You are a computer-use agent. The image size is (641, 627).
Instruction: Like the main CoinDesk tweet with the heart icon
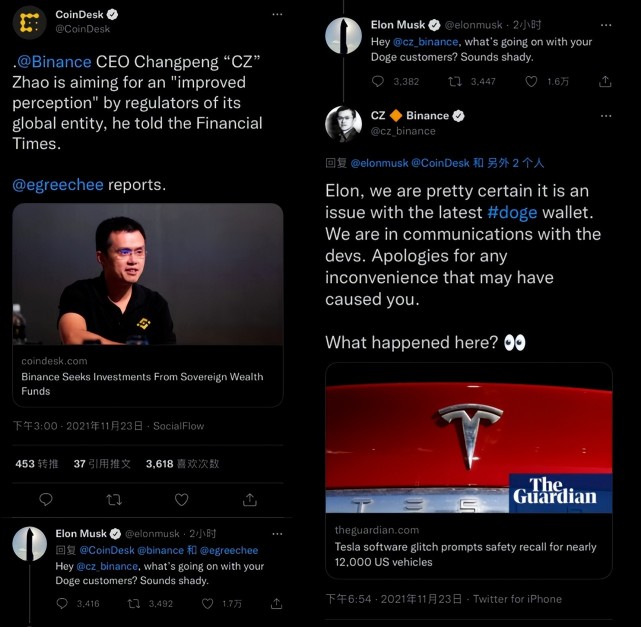coord(181,498)
